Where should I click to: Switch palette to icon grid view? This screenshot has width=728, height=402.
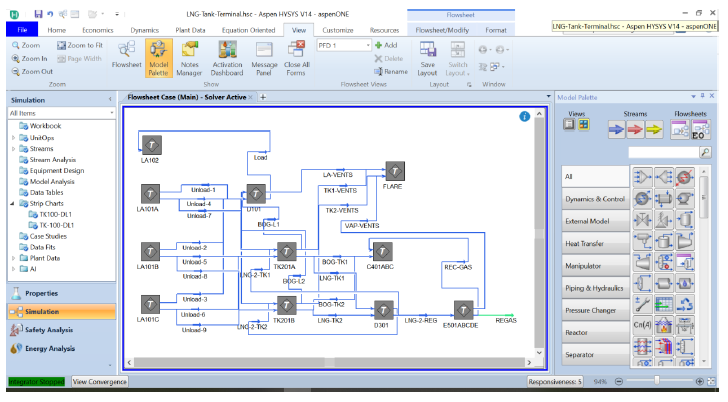[x=583, y=124]
